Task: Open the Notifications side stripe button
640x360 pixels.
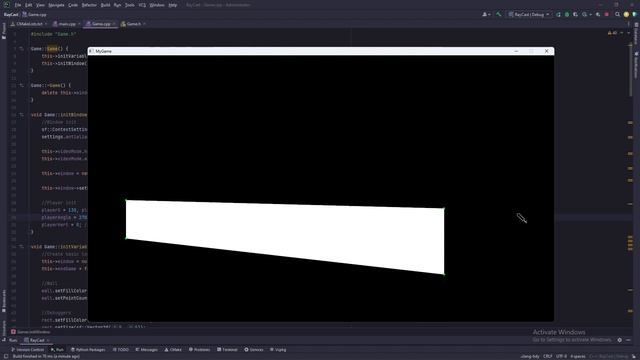Action: tap(636, 65)
